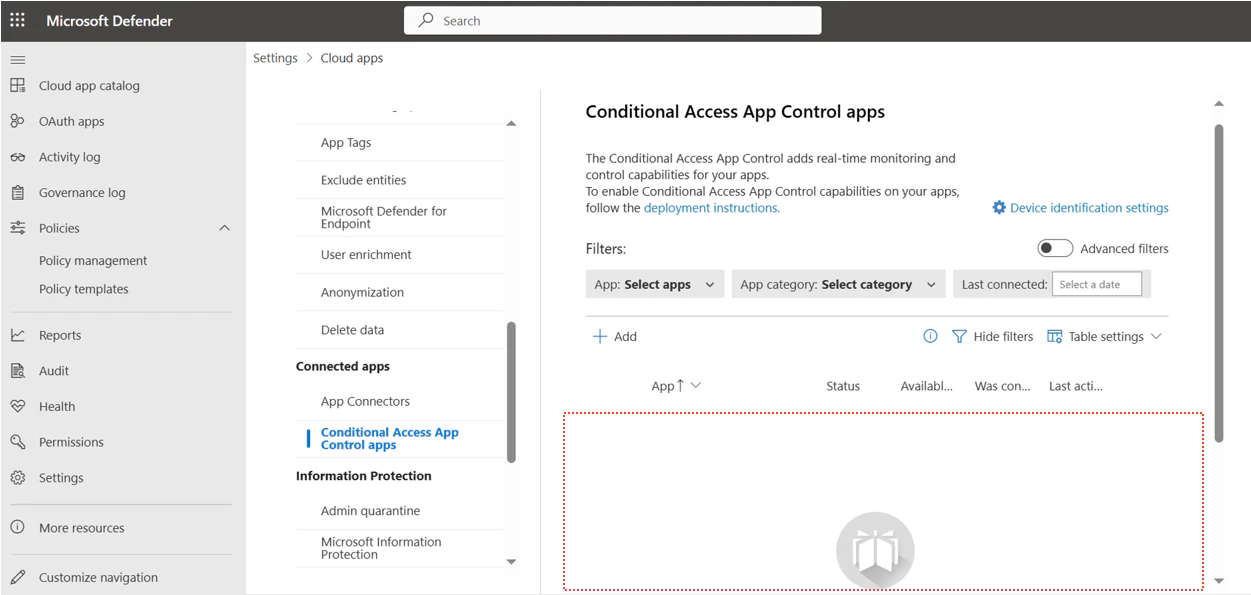This screenshot has width=1251, height=595.
Task: Open Cloud app catalog page
Action: (89, 85)
